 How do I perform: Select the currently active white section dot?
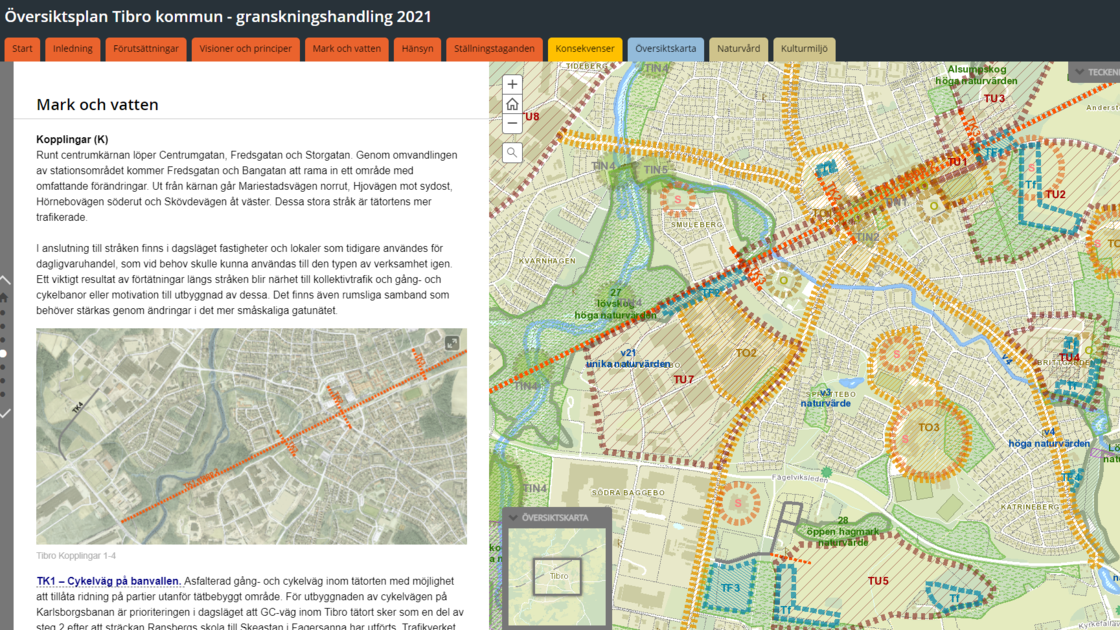click(4, 354)
